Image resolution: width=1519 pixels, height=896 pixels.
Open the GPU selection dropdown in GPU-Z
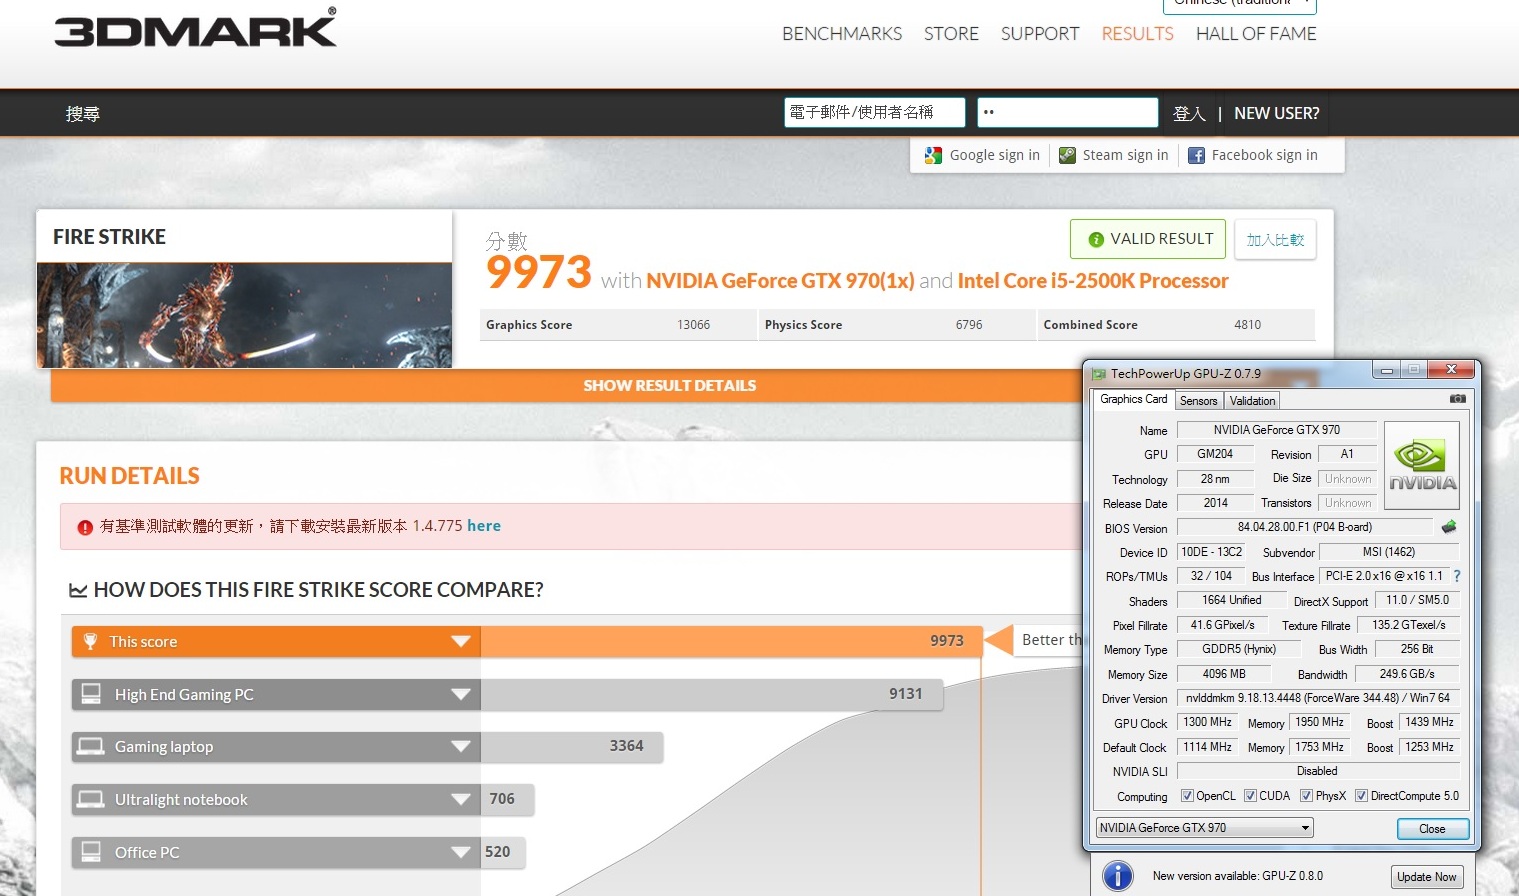click(1204, 828)
